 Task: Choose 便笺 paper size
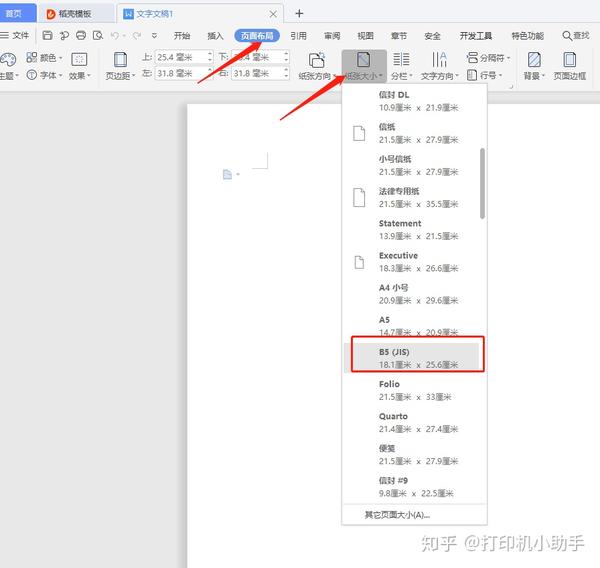coord(412,455)
